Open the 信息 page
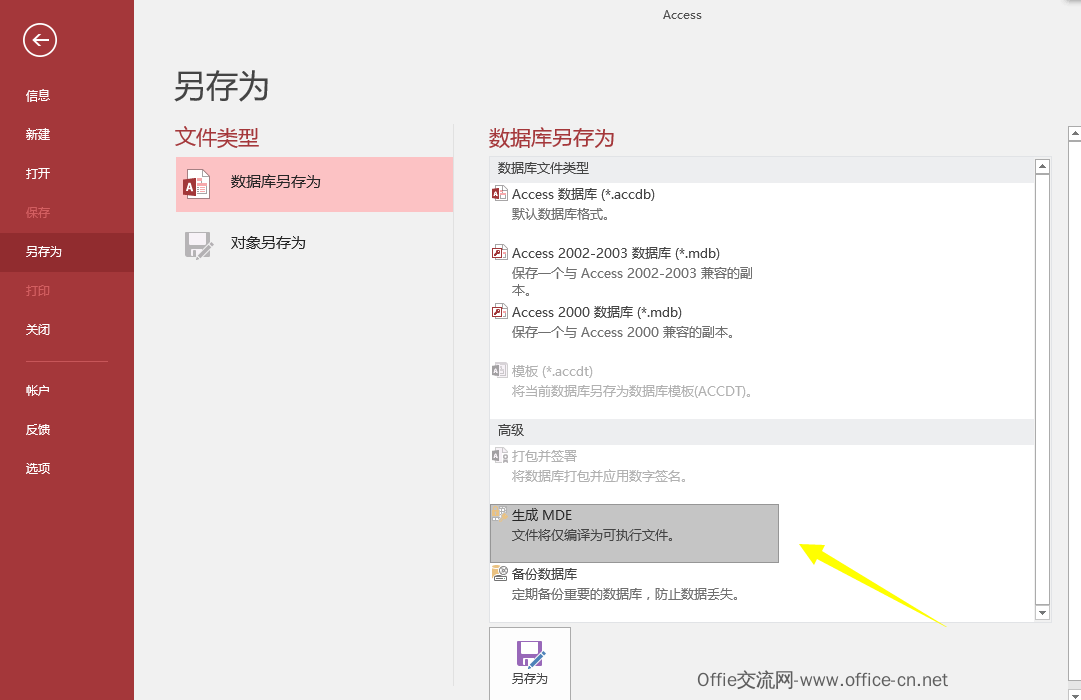Screen dimensions: 1081x700 pos(67,96)
